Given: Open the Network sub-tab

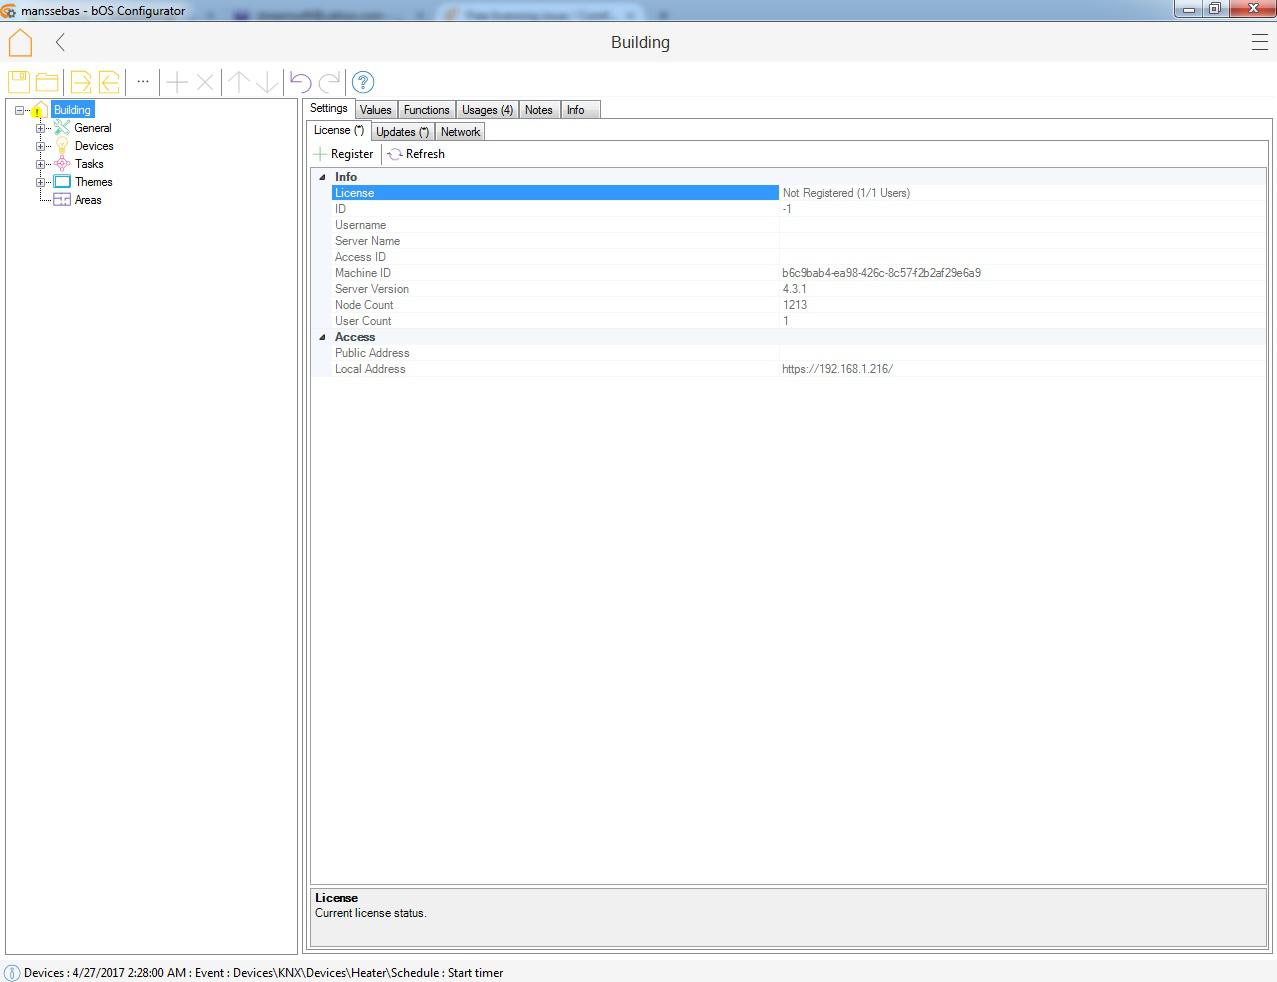Looking at the screenshot, I should 460,132.
